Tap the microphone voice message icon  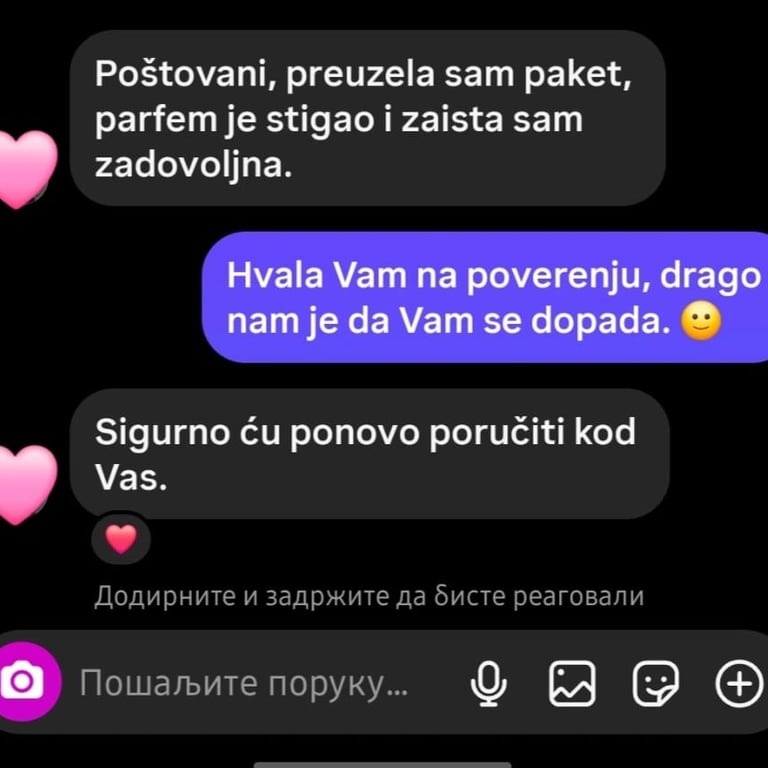(x=488, y=683)
